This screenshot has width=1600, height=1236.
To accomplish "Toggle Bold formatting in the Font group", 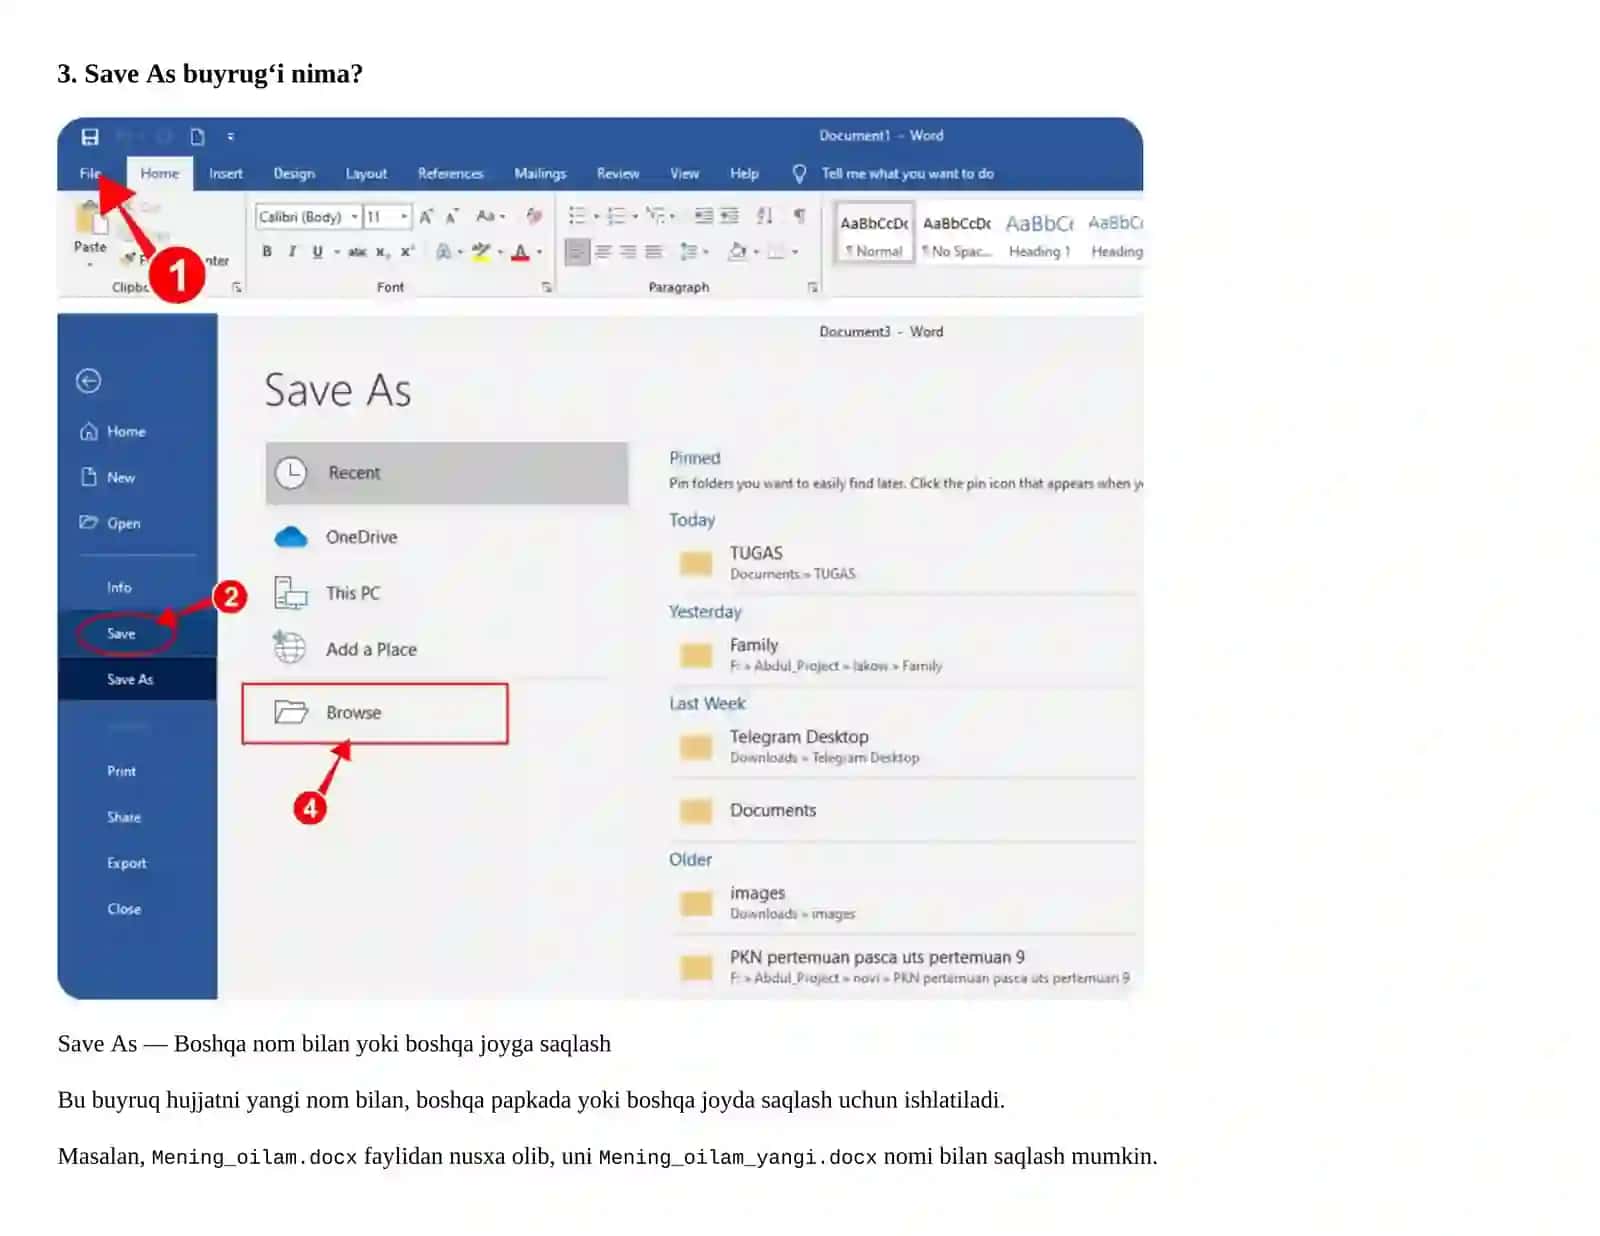I will 267,251.
